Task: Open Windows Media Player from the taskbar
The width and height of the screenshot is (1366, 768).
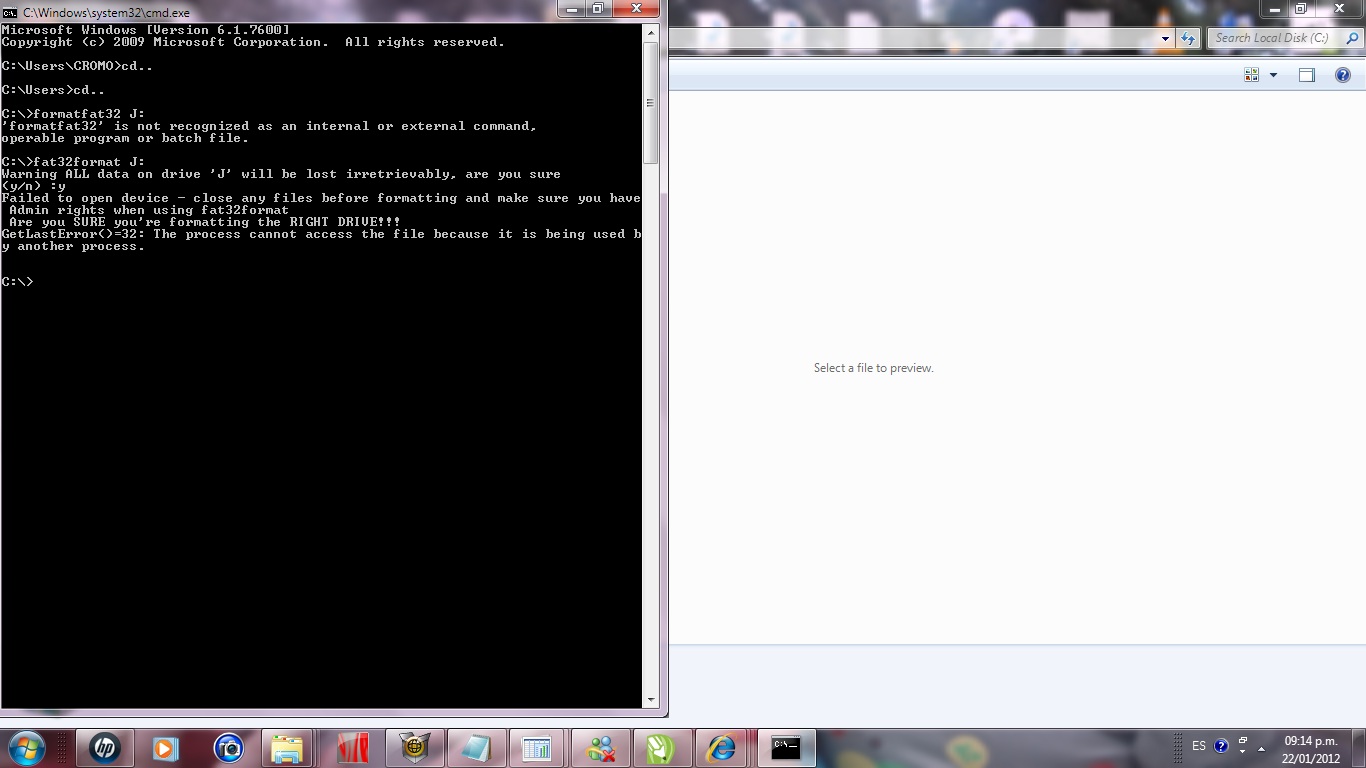Action: click(166, 747)
